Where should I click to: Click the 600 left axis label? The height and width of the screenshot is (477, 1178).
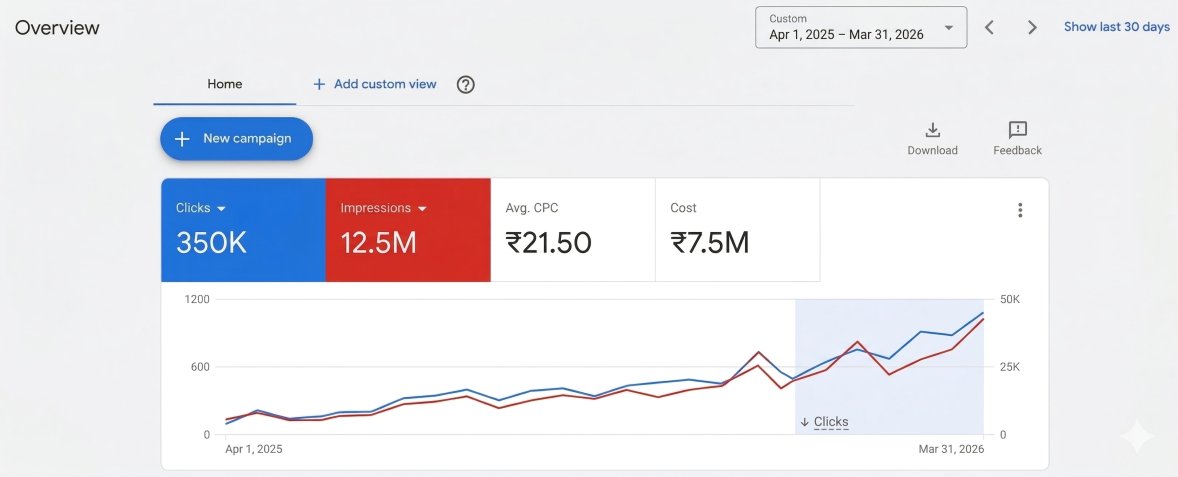click(200, 367)
